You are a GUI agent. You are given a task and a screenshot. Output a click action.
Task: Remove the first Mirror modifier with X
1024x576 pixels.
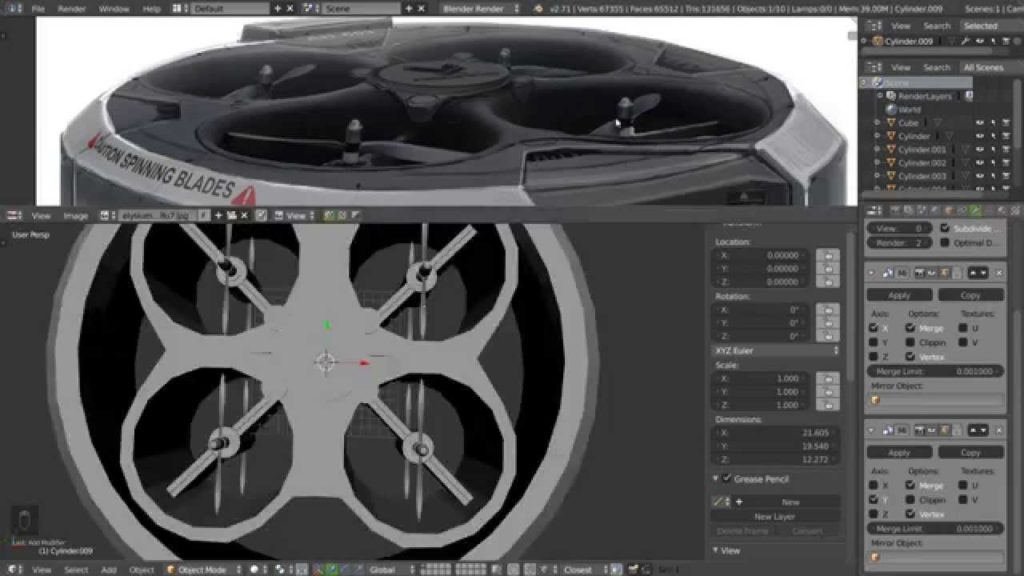[999, 273]
